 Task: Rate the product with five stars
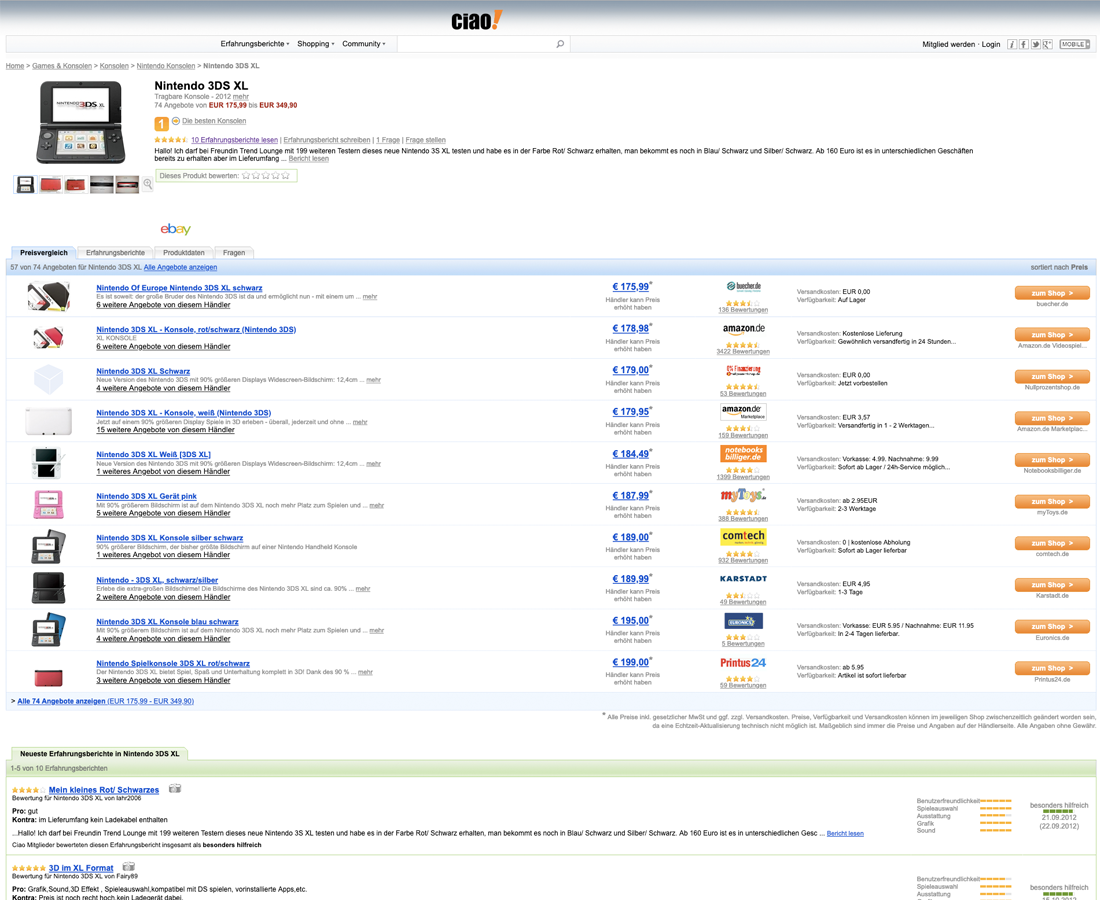[x=286, y=176]
